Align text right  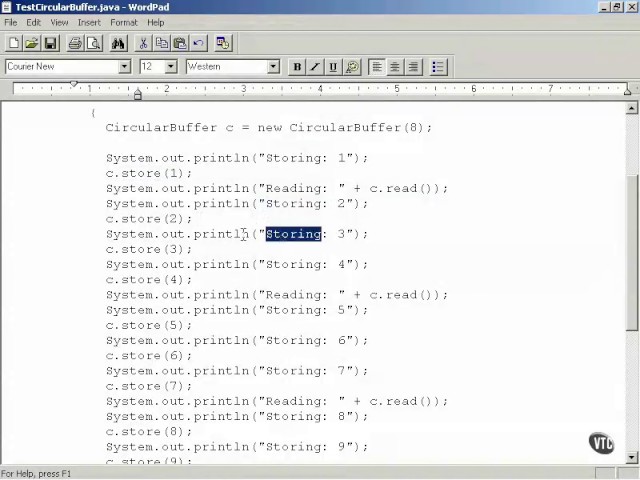click(413, 67)
